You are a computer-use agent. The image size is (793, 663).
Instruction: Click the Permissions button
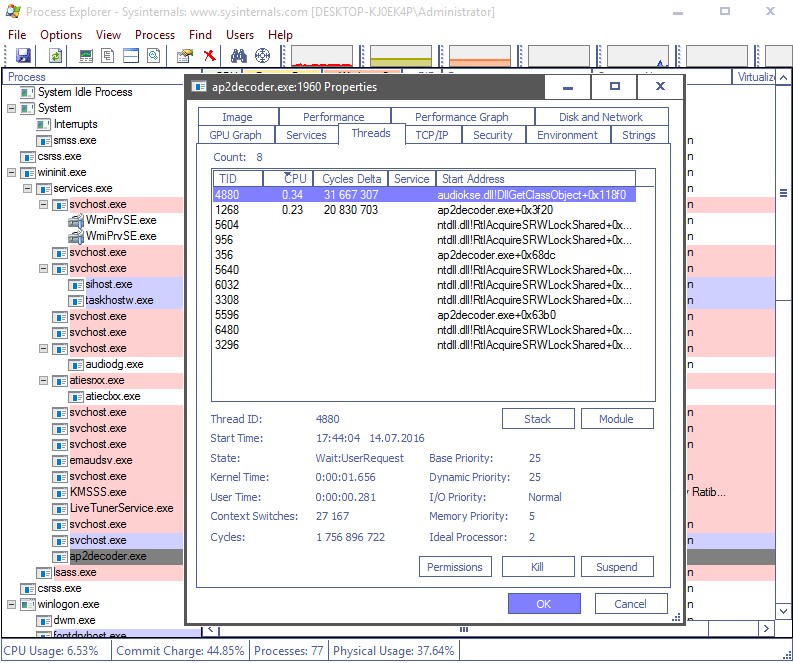coord(455,567)
